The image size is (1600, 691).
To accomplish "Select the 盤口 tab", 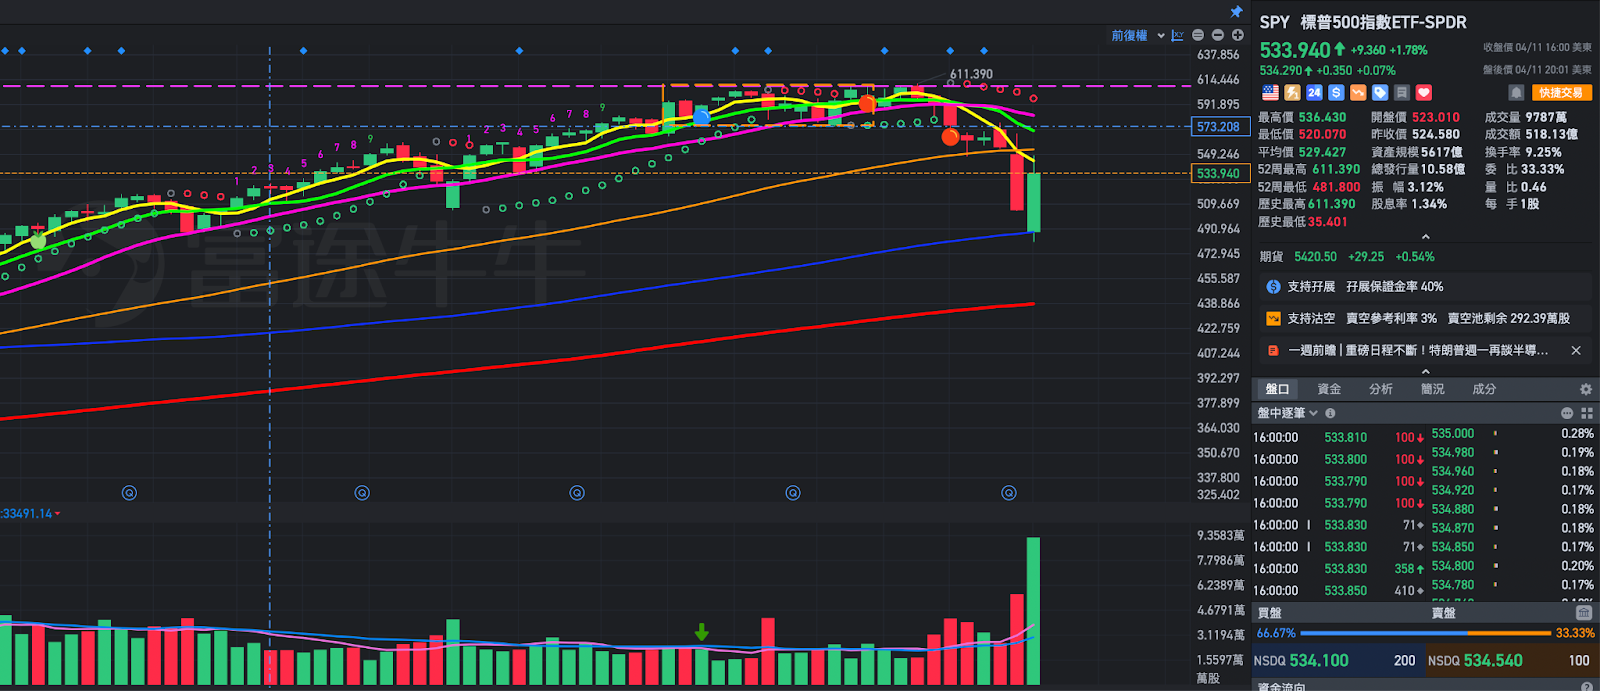I will click(1277, 389).
